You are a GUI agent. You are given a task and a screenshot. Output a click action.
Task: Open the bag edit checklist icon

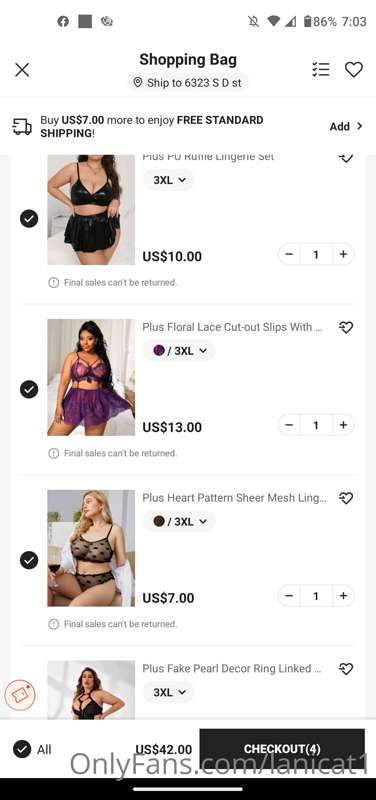point(321,69)
